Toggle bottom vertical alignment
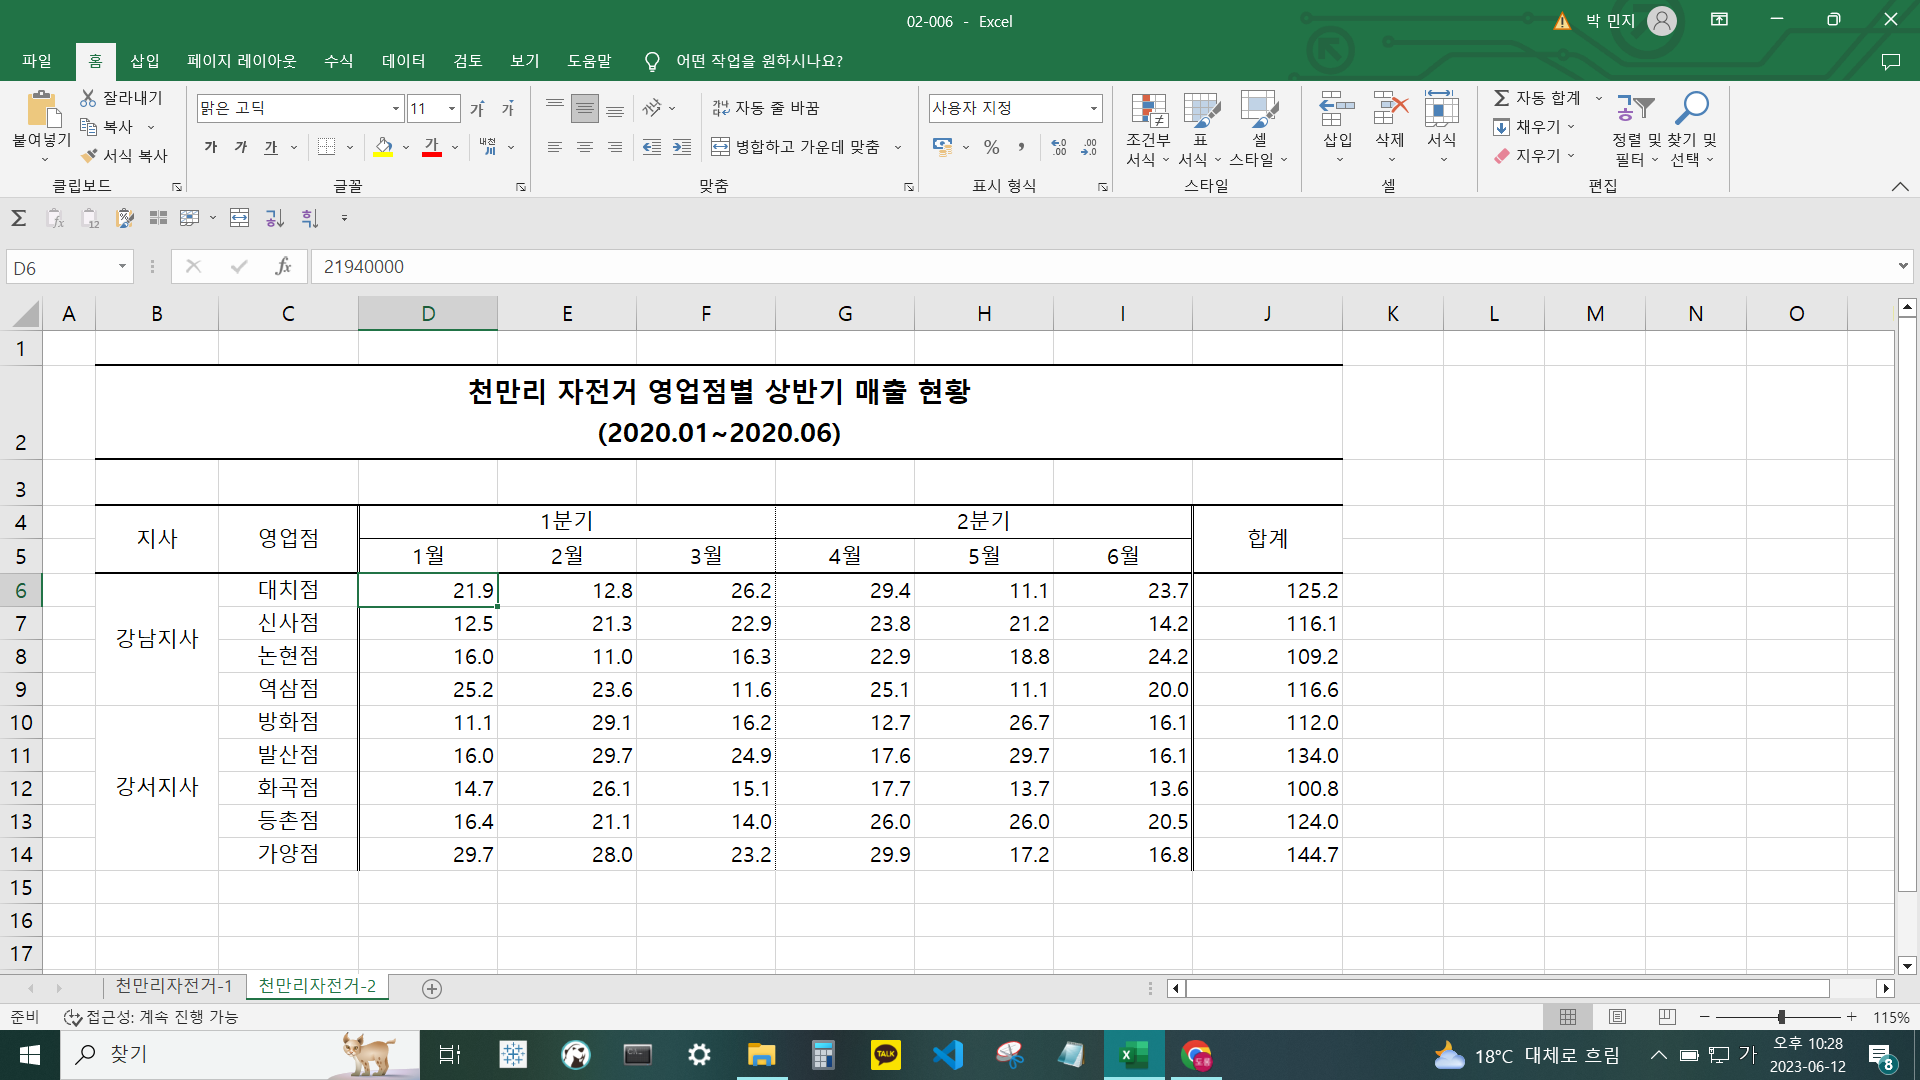 [615, 108]
